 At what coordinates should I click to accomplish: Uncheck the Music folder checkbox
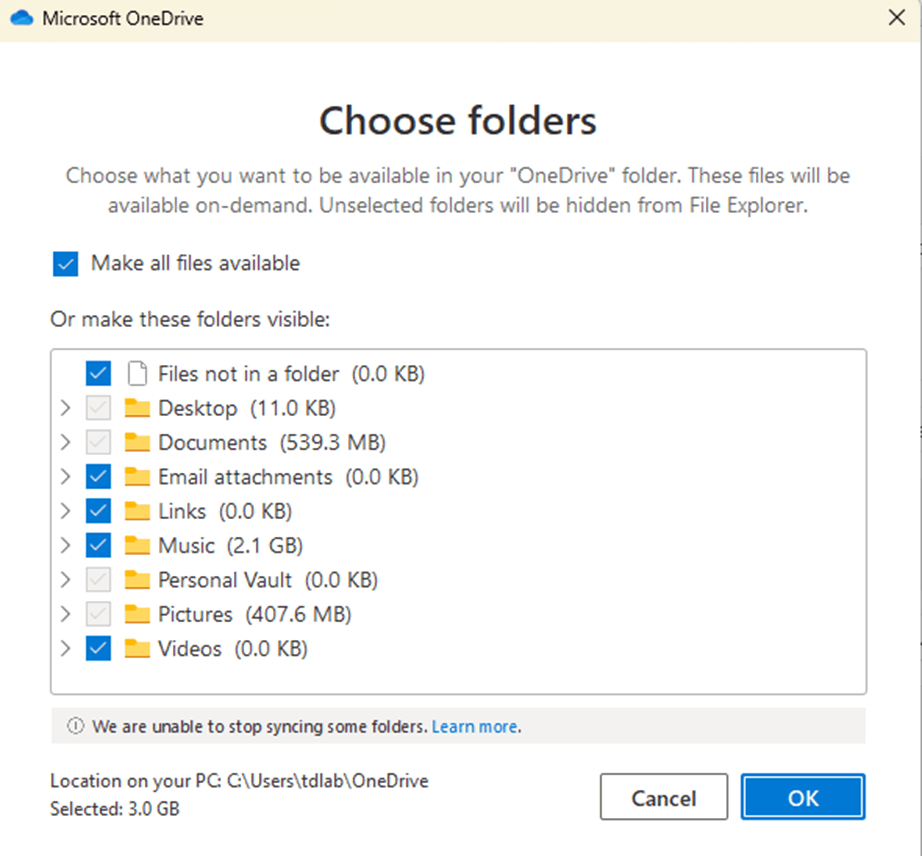(98, 546)
